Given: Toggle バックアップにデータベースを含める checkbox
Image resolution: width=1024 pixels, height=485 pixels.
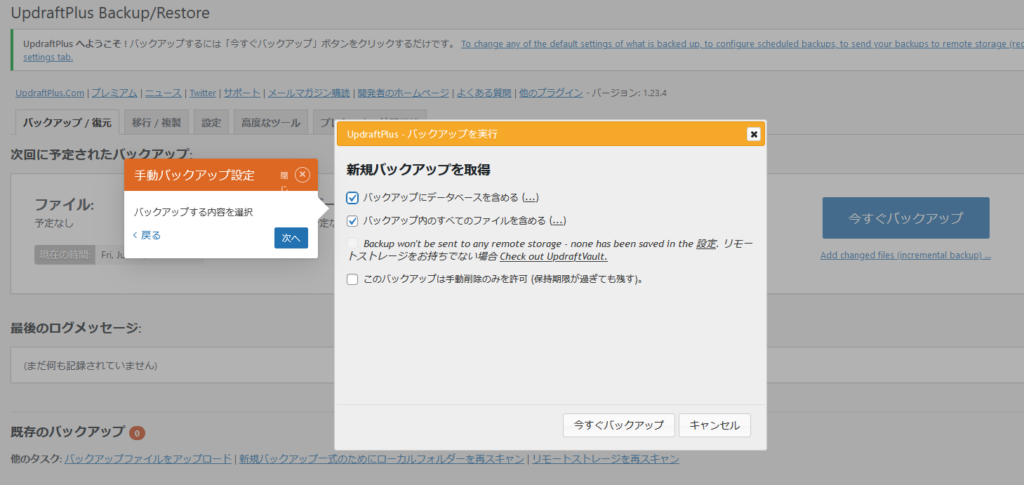Looking at the screenshot, I should tap(352, 198).
